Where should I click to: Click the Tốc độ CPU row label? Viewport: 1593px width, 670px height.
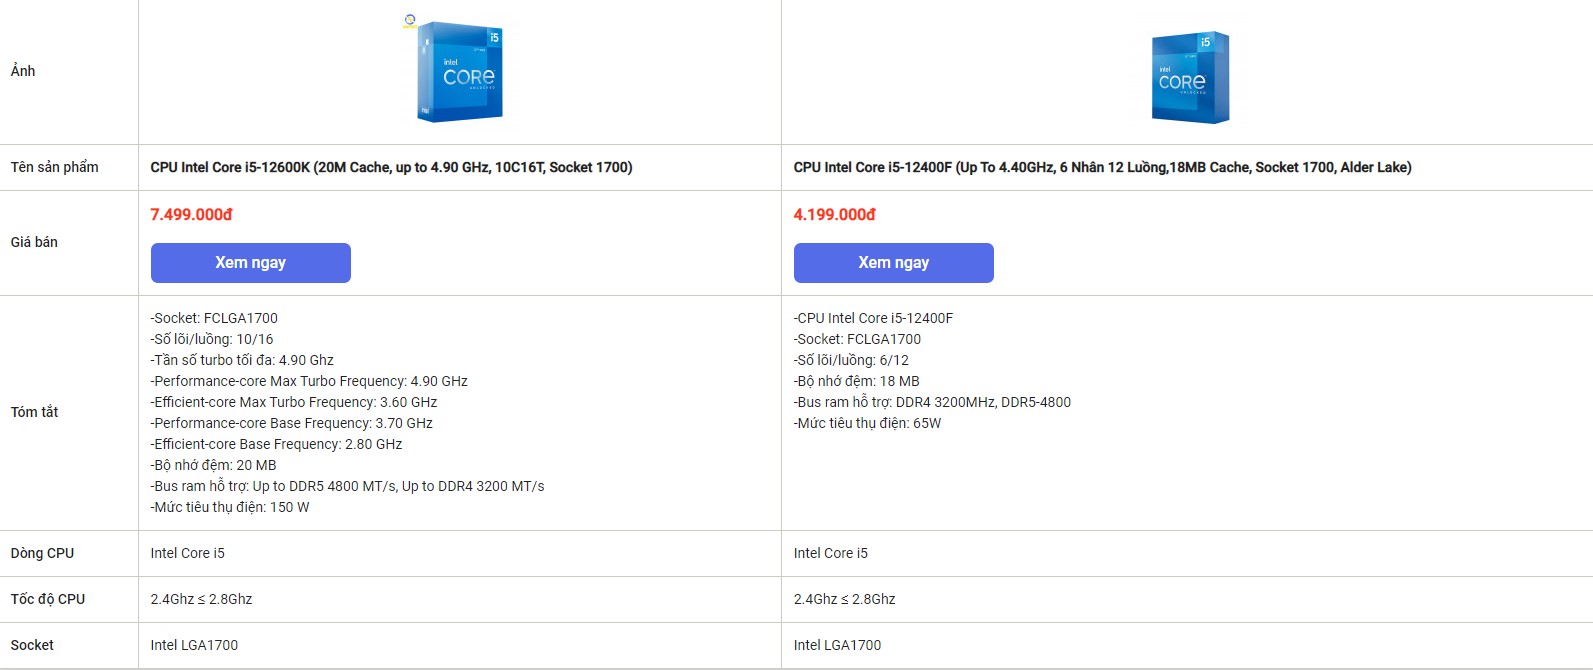[48, 599]
